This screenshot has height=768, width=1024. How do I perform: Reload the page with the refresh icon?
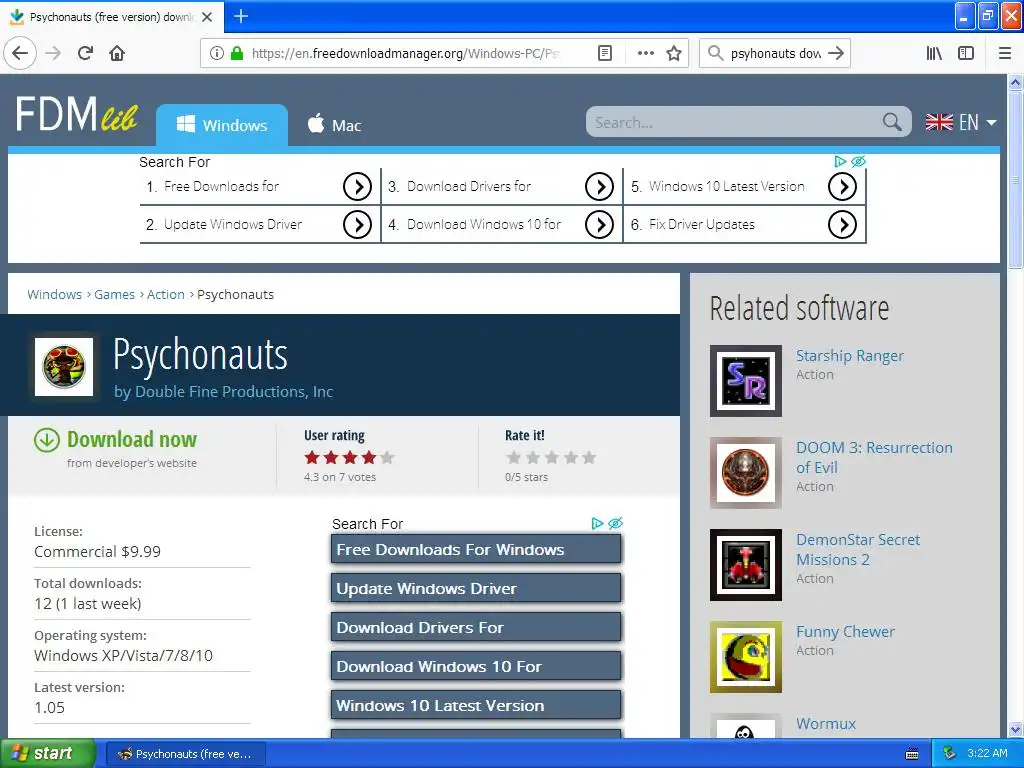(85, 53)
